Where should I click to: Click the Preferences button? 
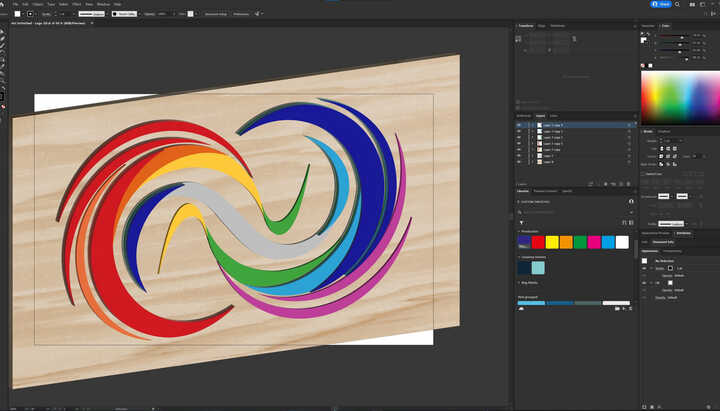click(241, 14)
